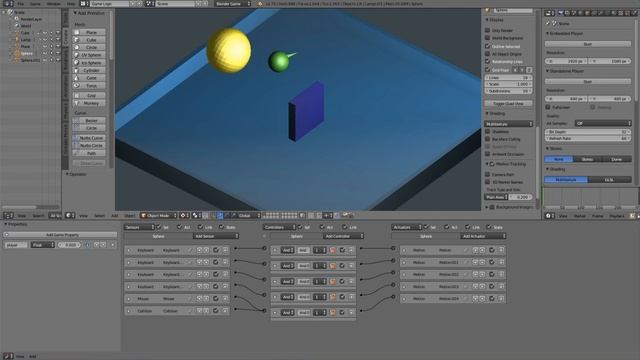The image size is (640, 360).
Task: Select the Scene item in outliner
Action: click(x=19, y=12)
